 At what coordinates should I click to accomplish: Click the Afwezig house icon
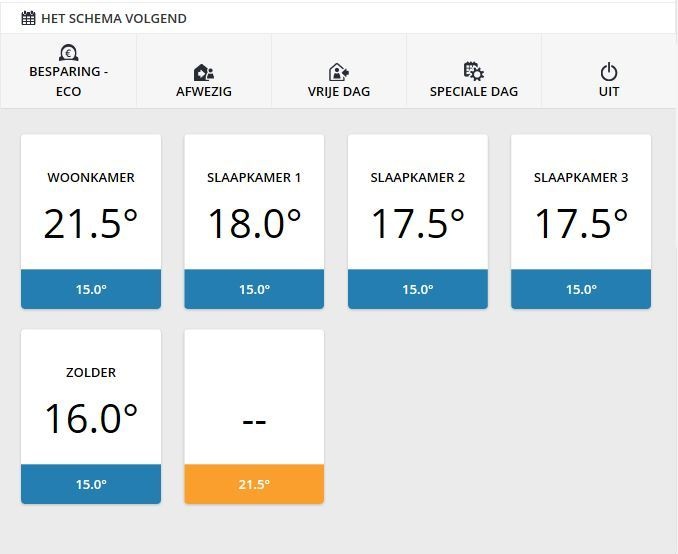pos(203,72)
